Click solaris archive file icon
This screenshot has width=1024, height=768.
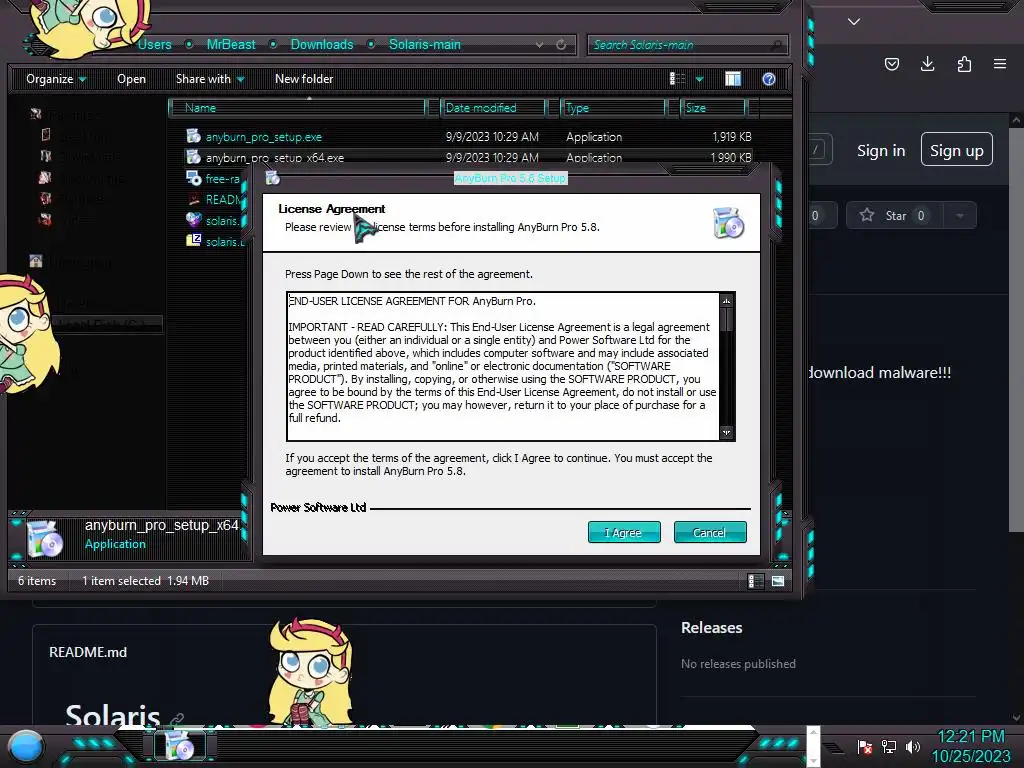[193, 241]
